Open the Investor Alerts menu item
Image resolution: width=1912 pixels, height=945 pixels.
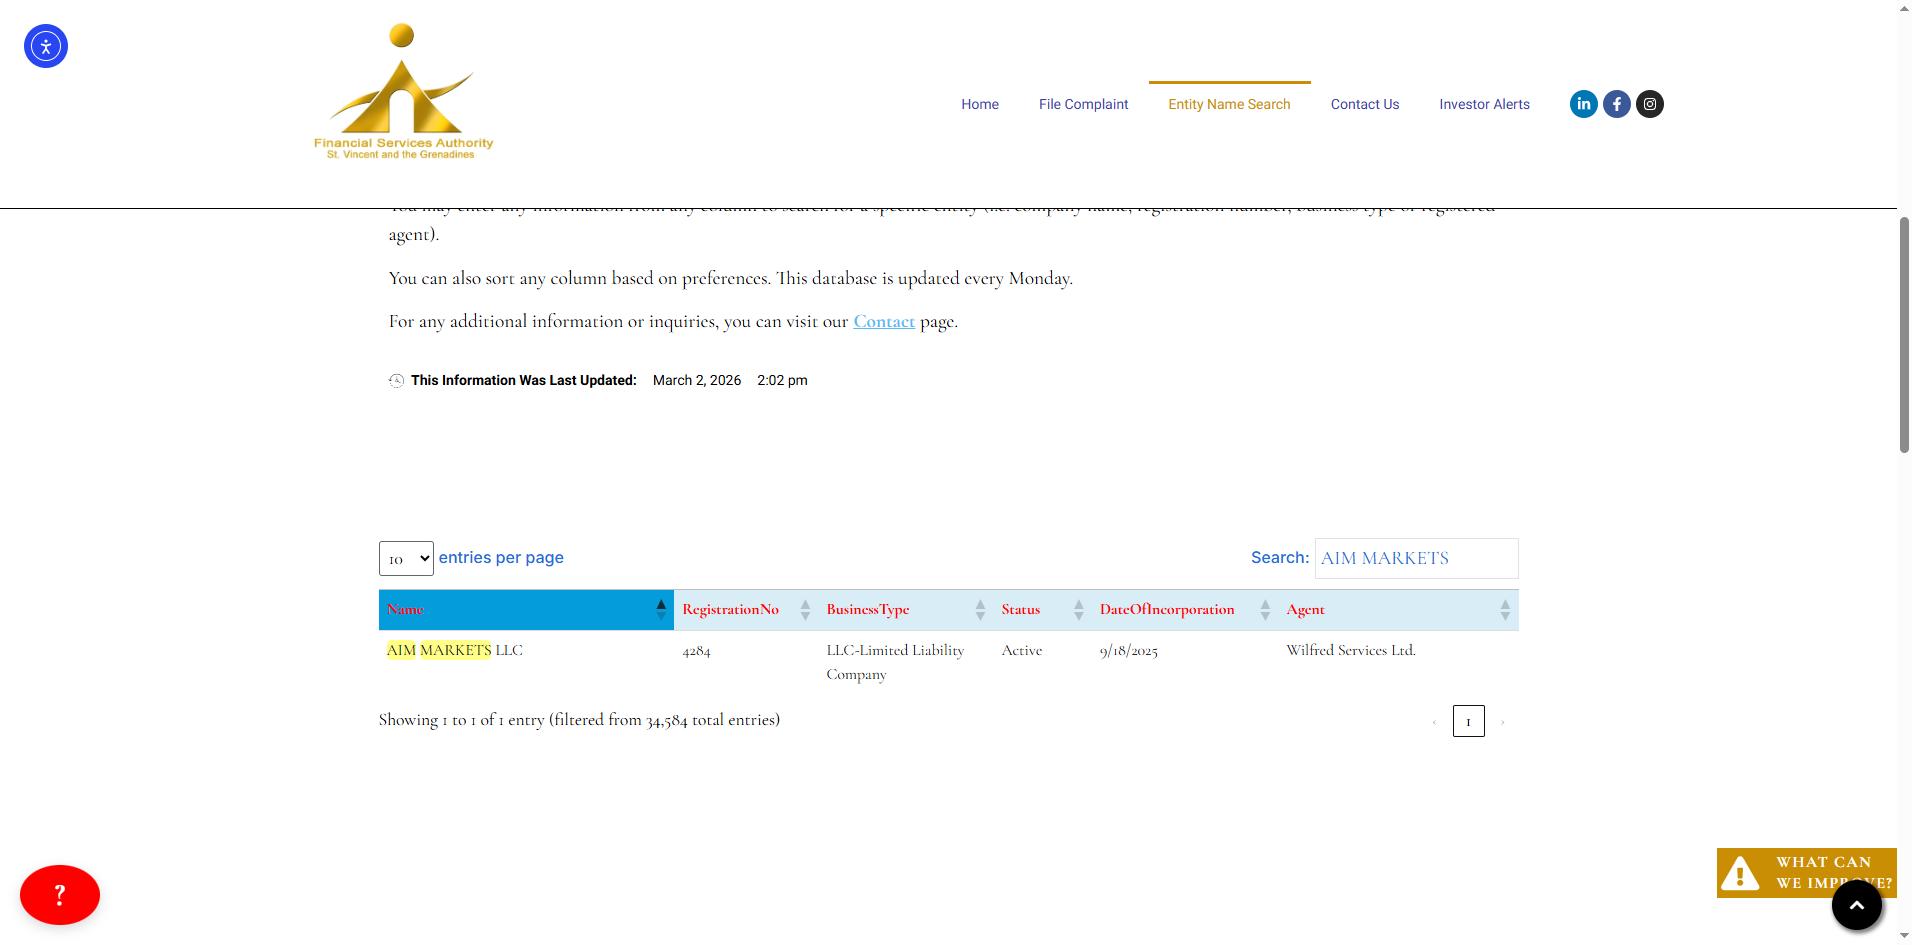pos(1484,104)
